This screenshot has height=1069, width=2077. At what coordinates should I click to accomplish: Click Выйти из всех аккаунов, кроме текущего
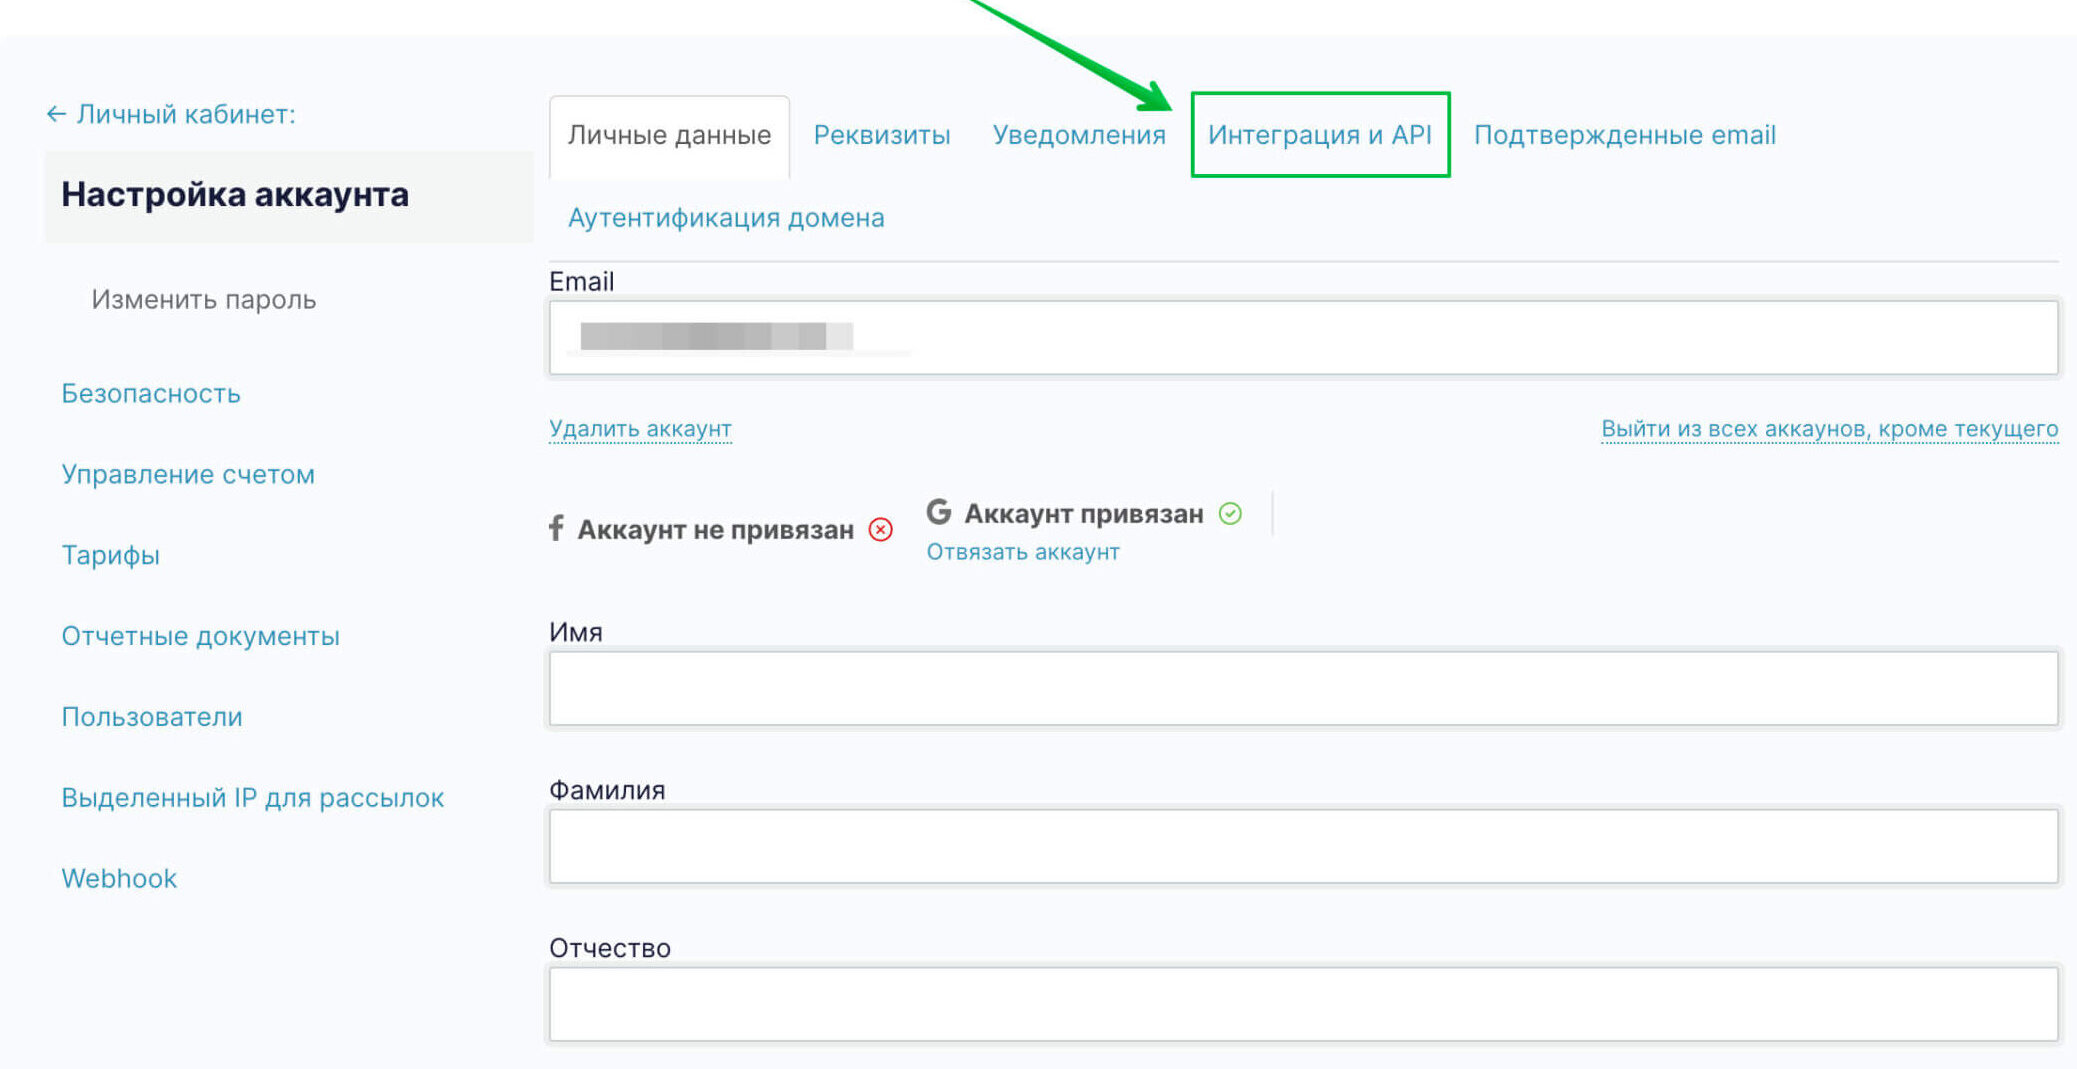1830,429
